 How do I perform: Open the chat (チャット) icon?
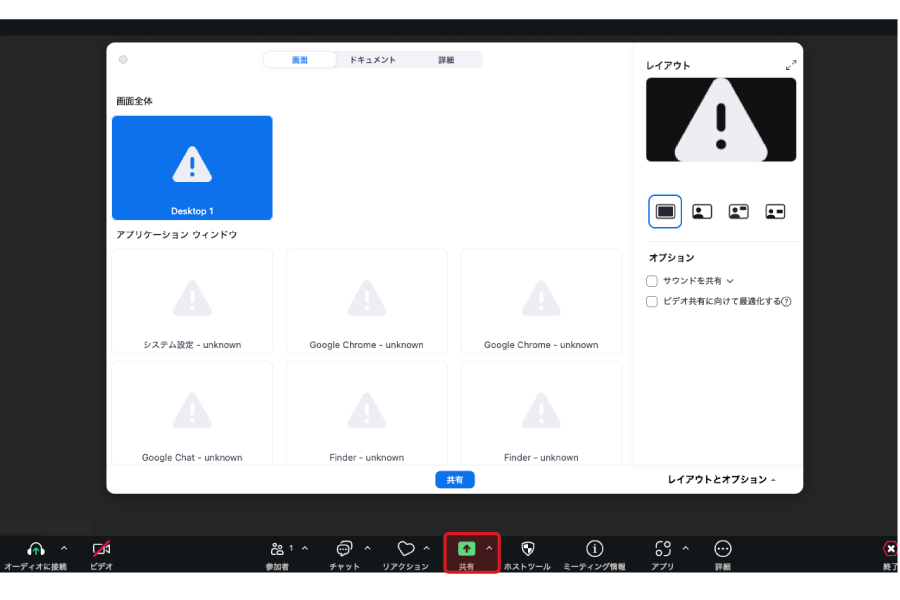[344, 549]
